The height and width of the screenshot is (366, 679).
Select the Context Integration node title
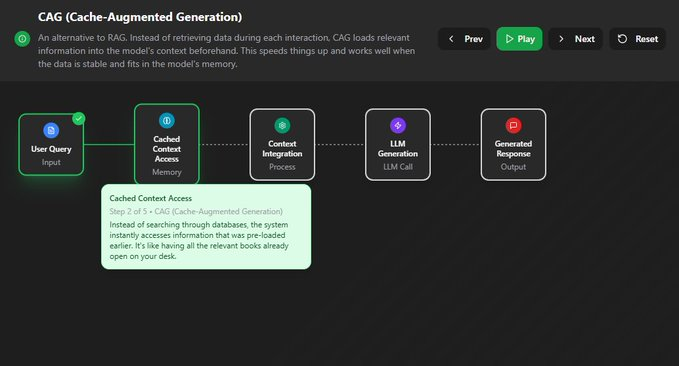(x=282, y=149)
